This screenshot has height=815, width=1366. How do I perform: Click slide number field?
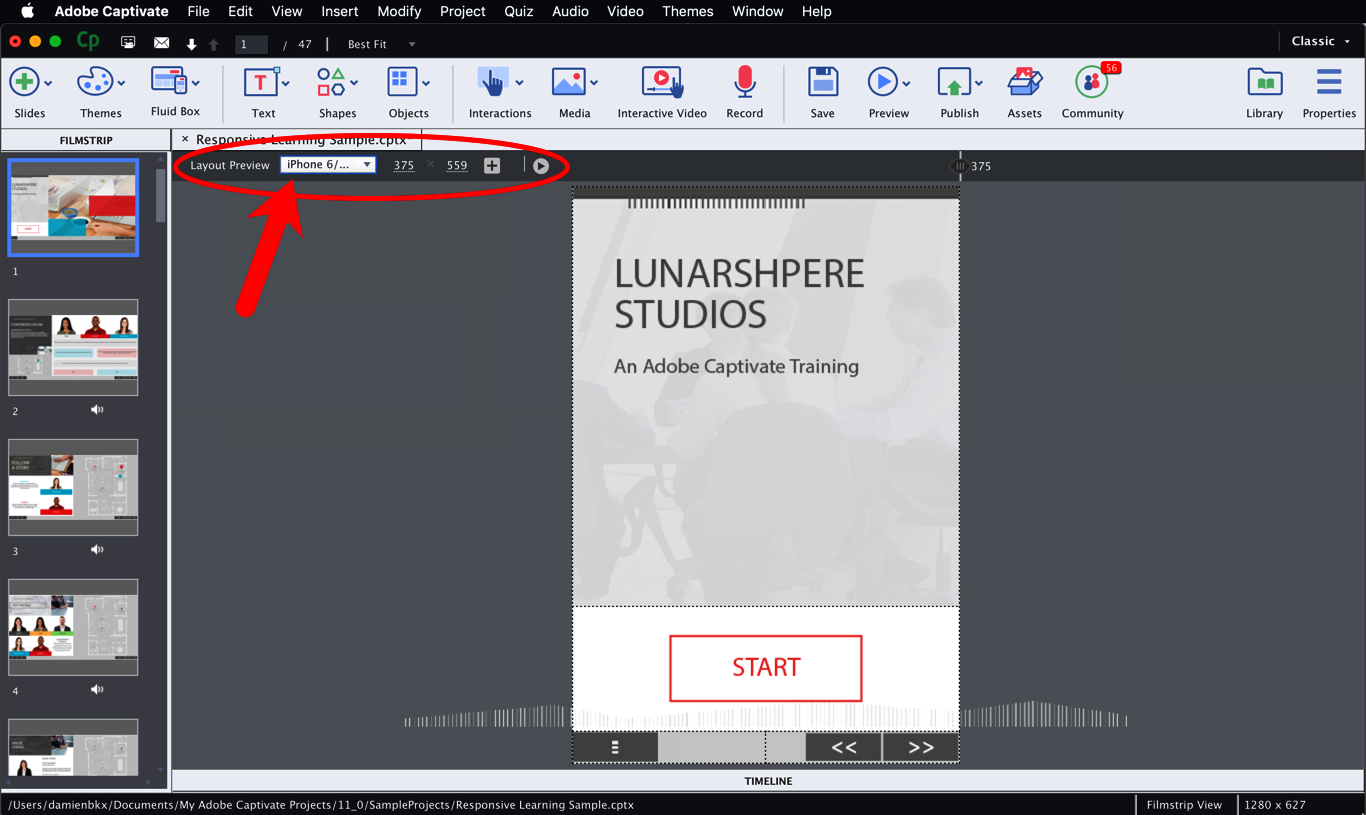tap(251, 44)
